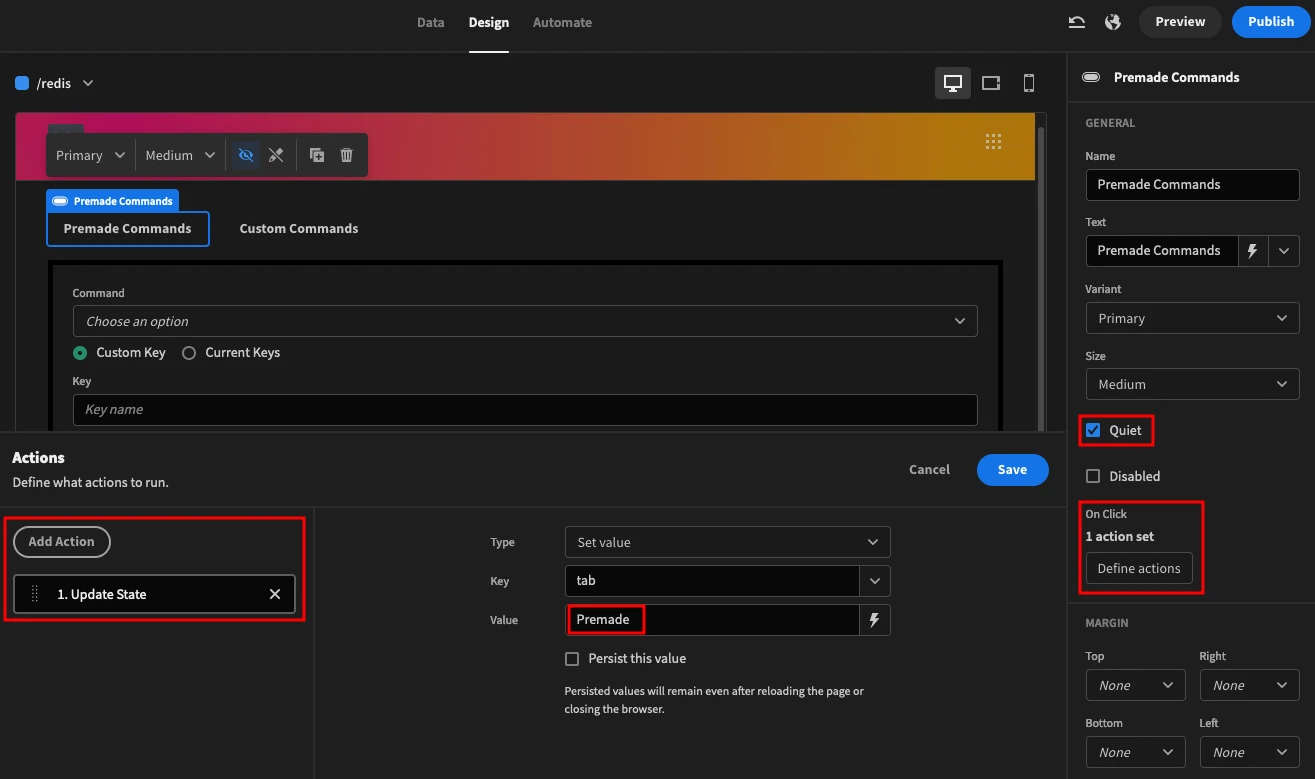The height and width of the screenshot is (779, 1315).
Task: Open the Variant dropdown in settings panel
Action: (1192, 318)
